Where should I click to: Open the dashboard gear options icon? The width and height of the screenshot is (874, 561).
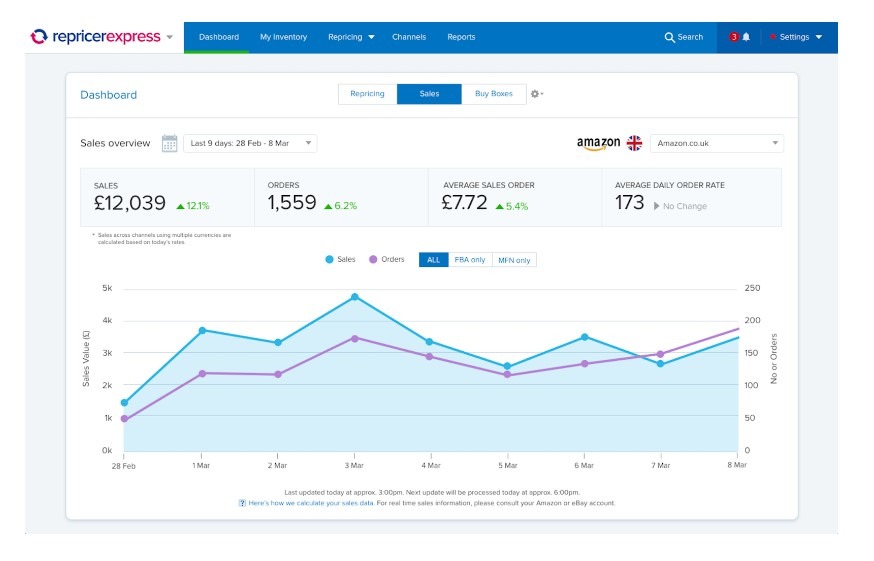536,94
